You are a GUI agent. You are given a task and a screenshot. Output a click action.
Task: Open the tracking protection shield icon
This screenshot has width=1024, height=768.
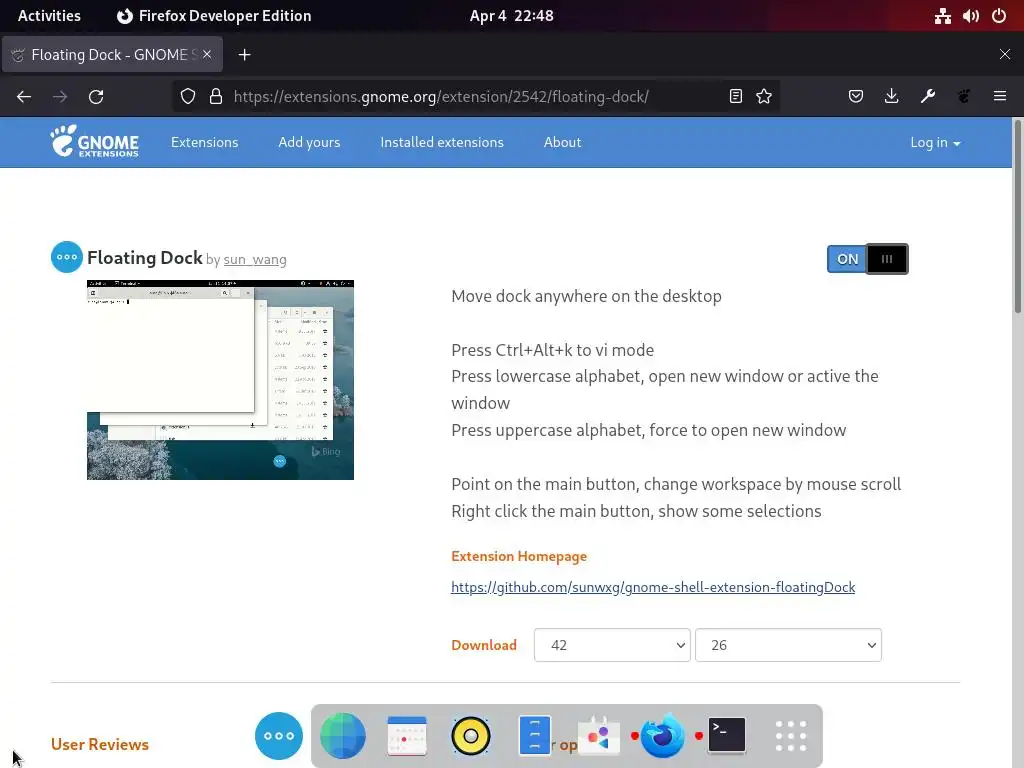click(188, 97)
